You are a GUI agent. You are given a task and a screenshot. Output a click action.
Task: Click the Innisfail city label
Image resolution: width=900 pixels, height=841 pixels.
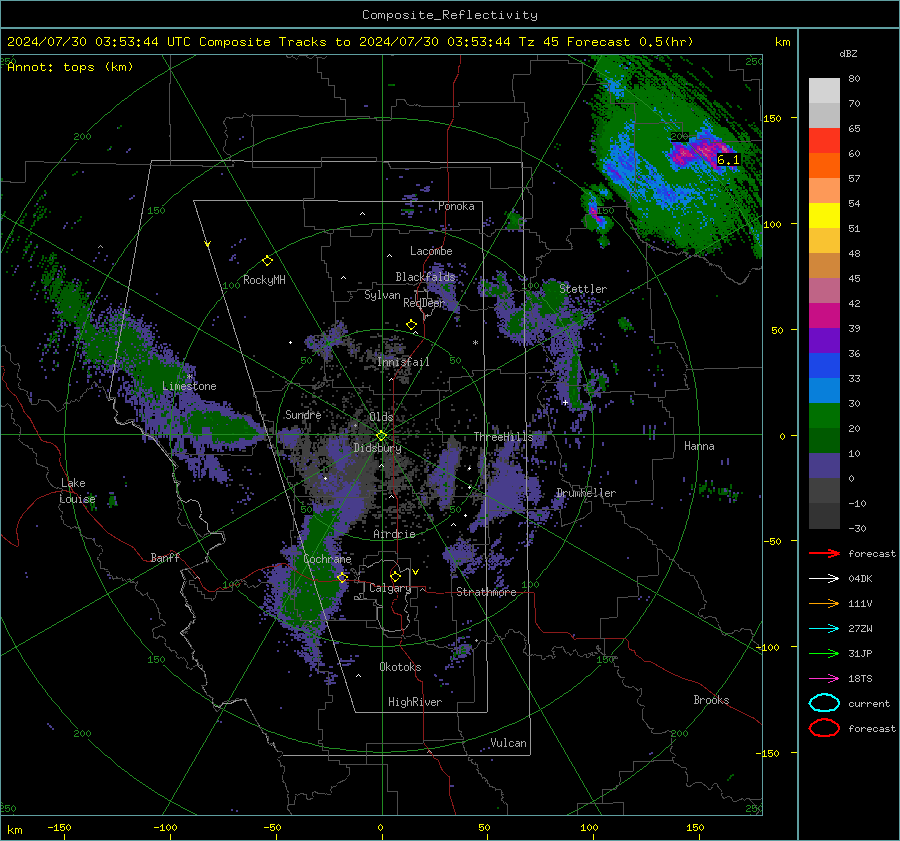(403, 362)
